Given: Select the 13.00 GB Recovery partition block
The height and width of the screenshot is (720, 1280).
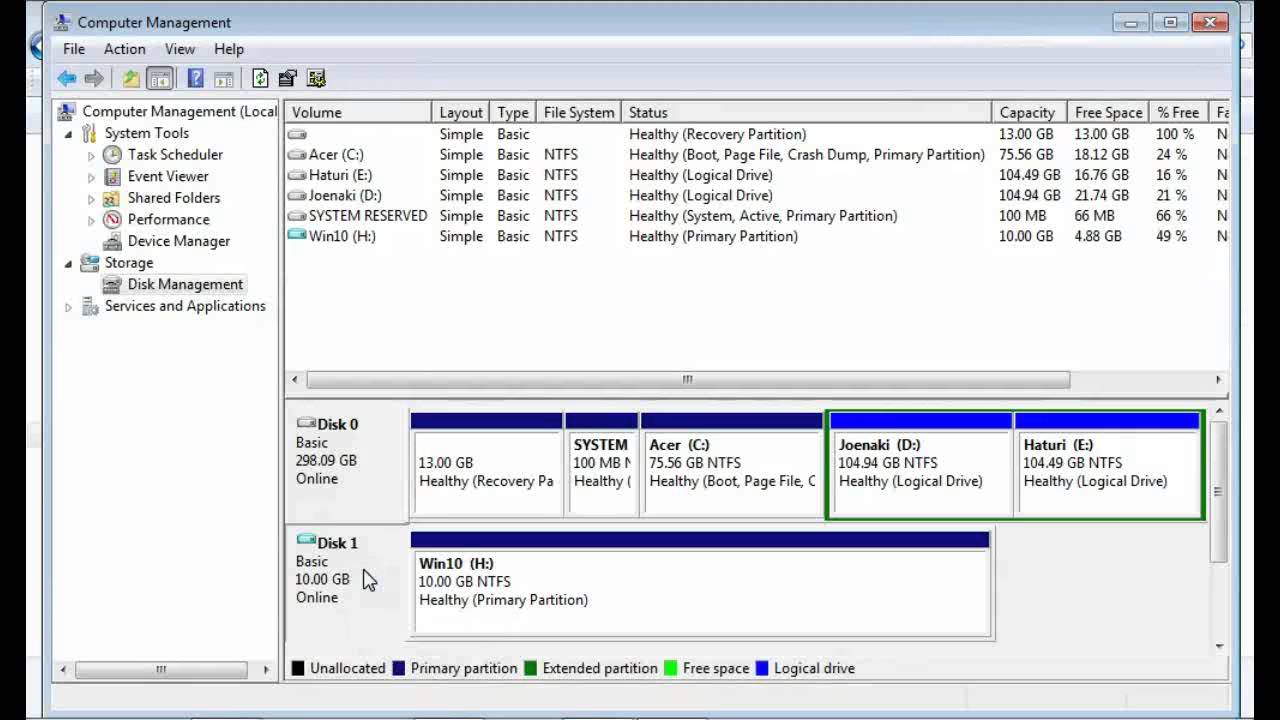Looking at the screenshot, I should pyautogui.click(x=486, y=465).
